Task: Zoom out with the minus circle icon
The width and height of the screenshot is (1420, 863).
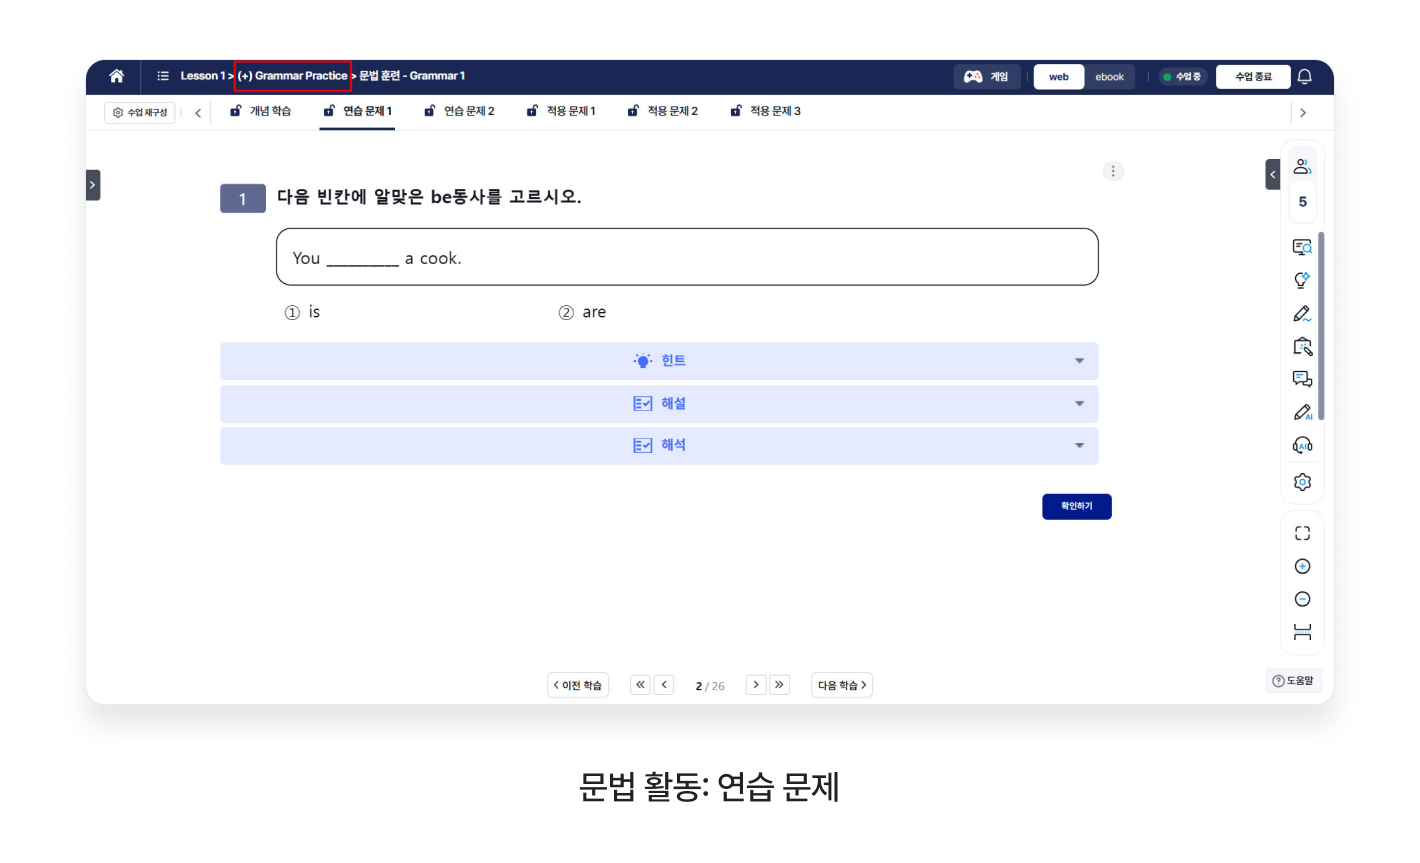Action: tap(1302, 599)
